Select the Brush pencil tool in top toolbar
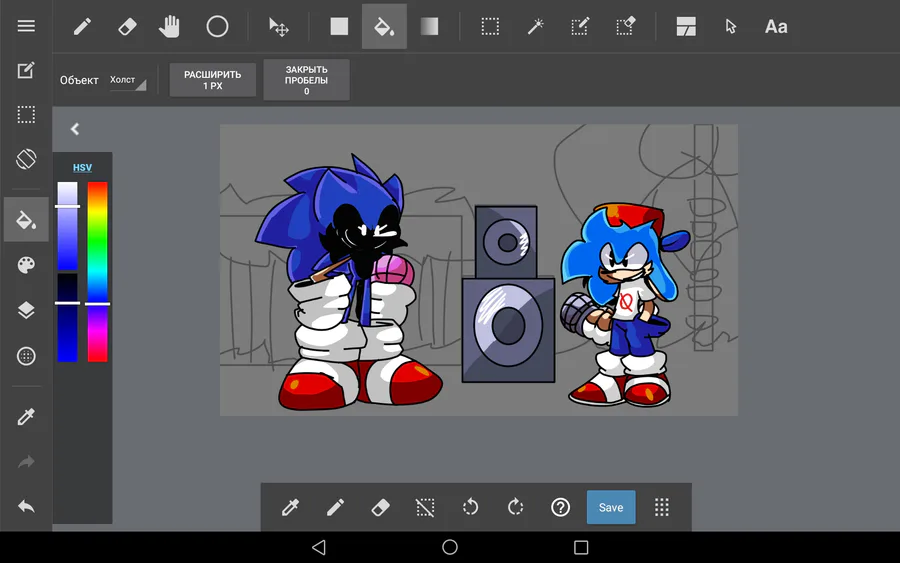The width and height of the screenshot is (900, 563). pos(82,26)
